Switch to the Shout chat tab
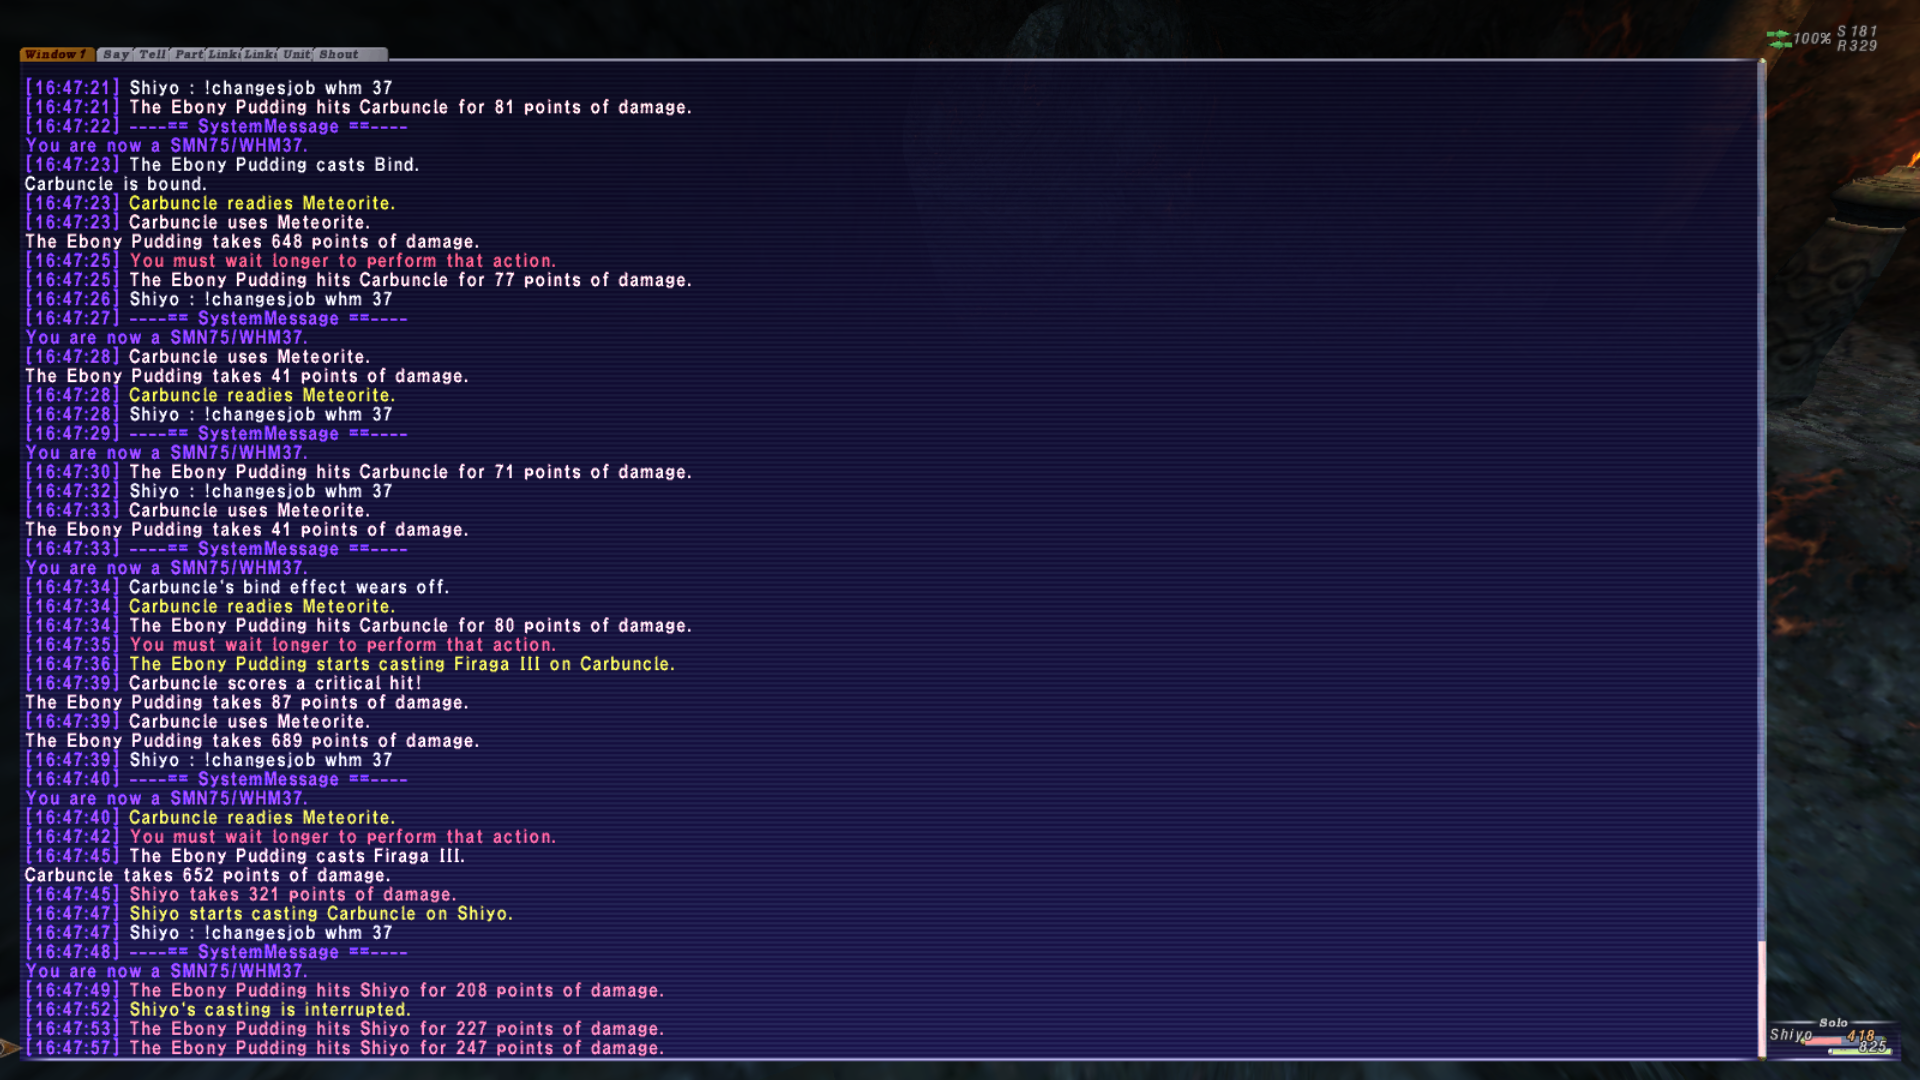Viewport: 1920px width, 1080px height. tap(337, 55)
